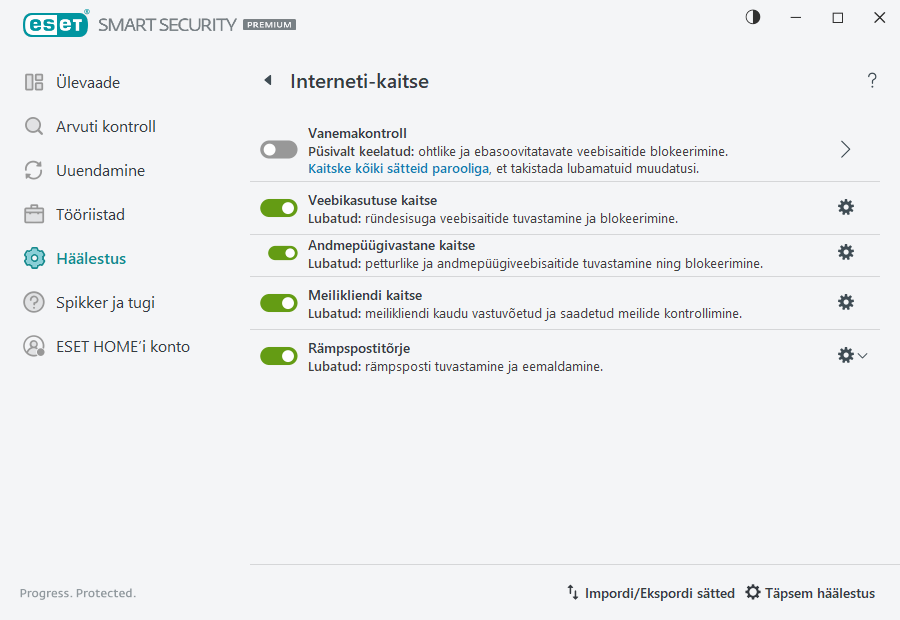Open Tööriistad toolbox icon
Viewport: 900px width, 620px height.
click(34, 214)
